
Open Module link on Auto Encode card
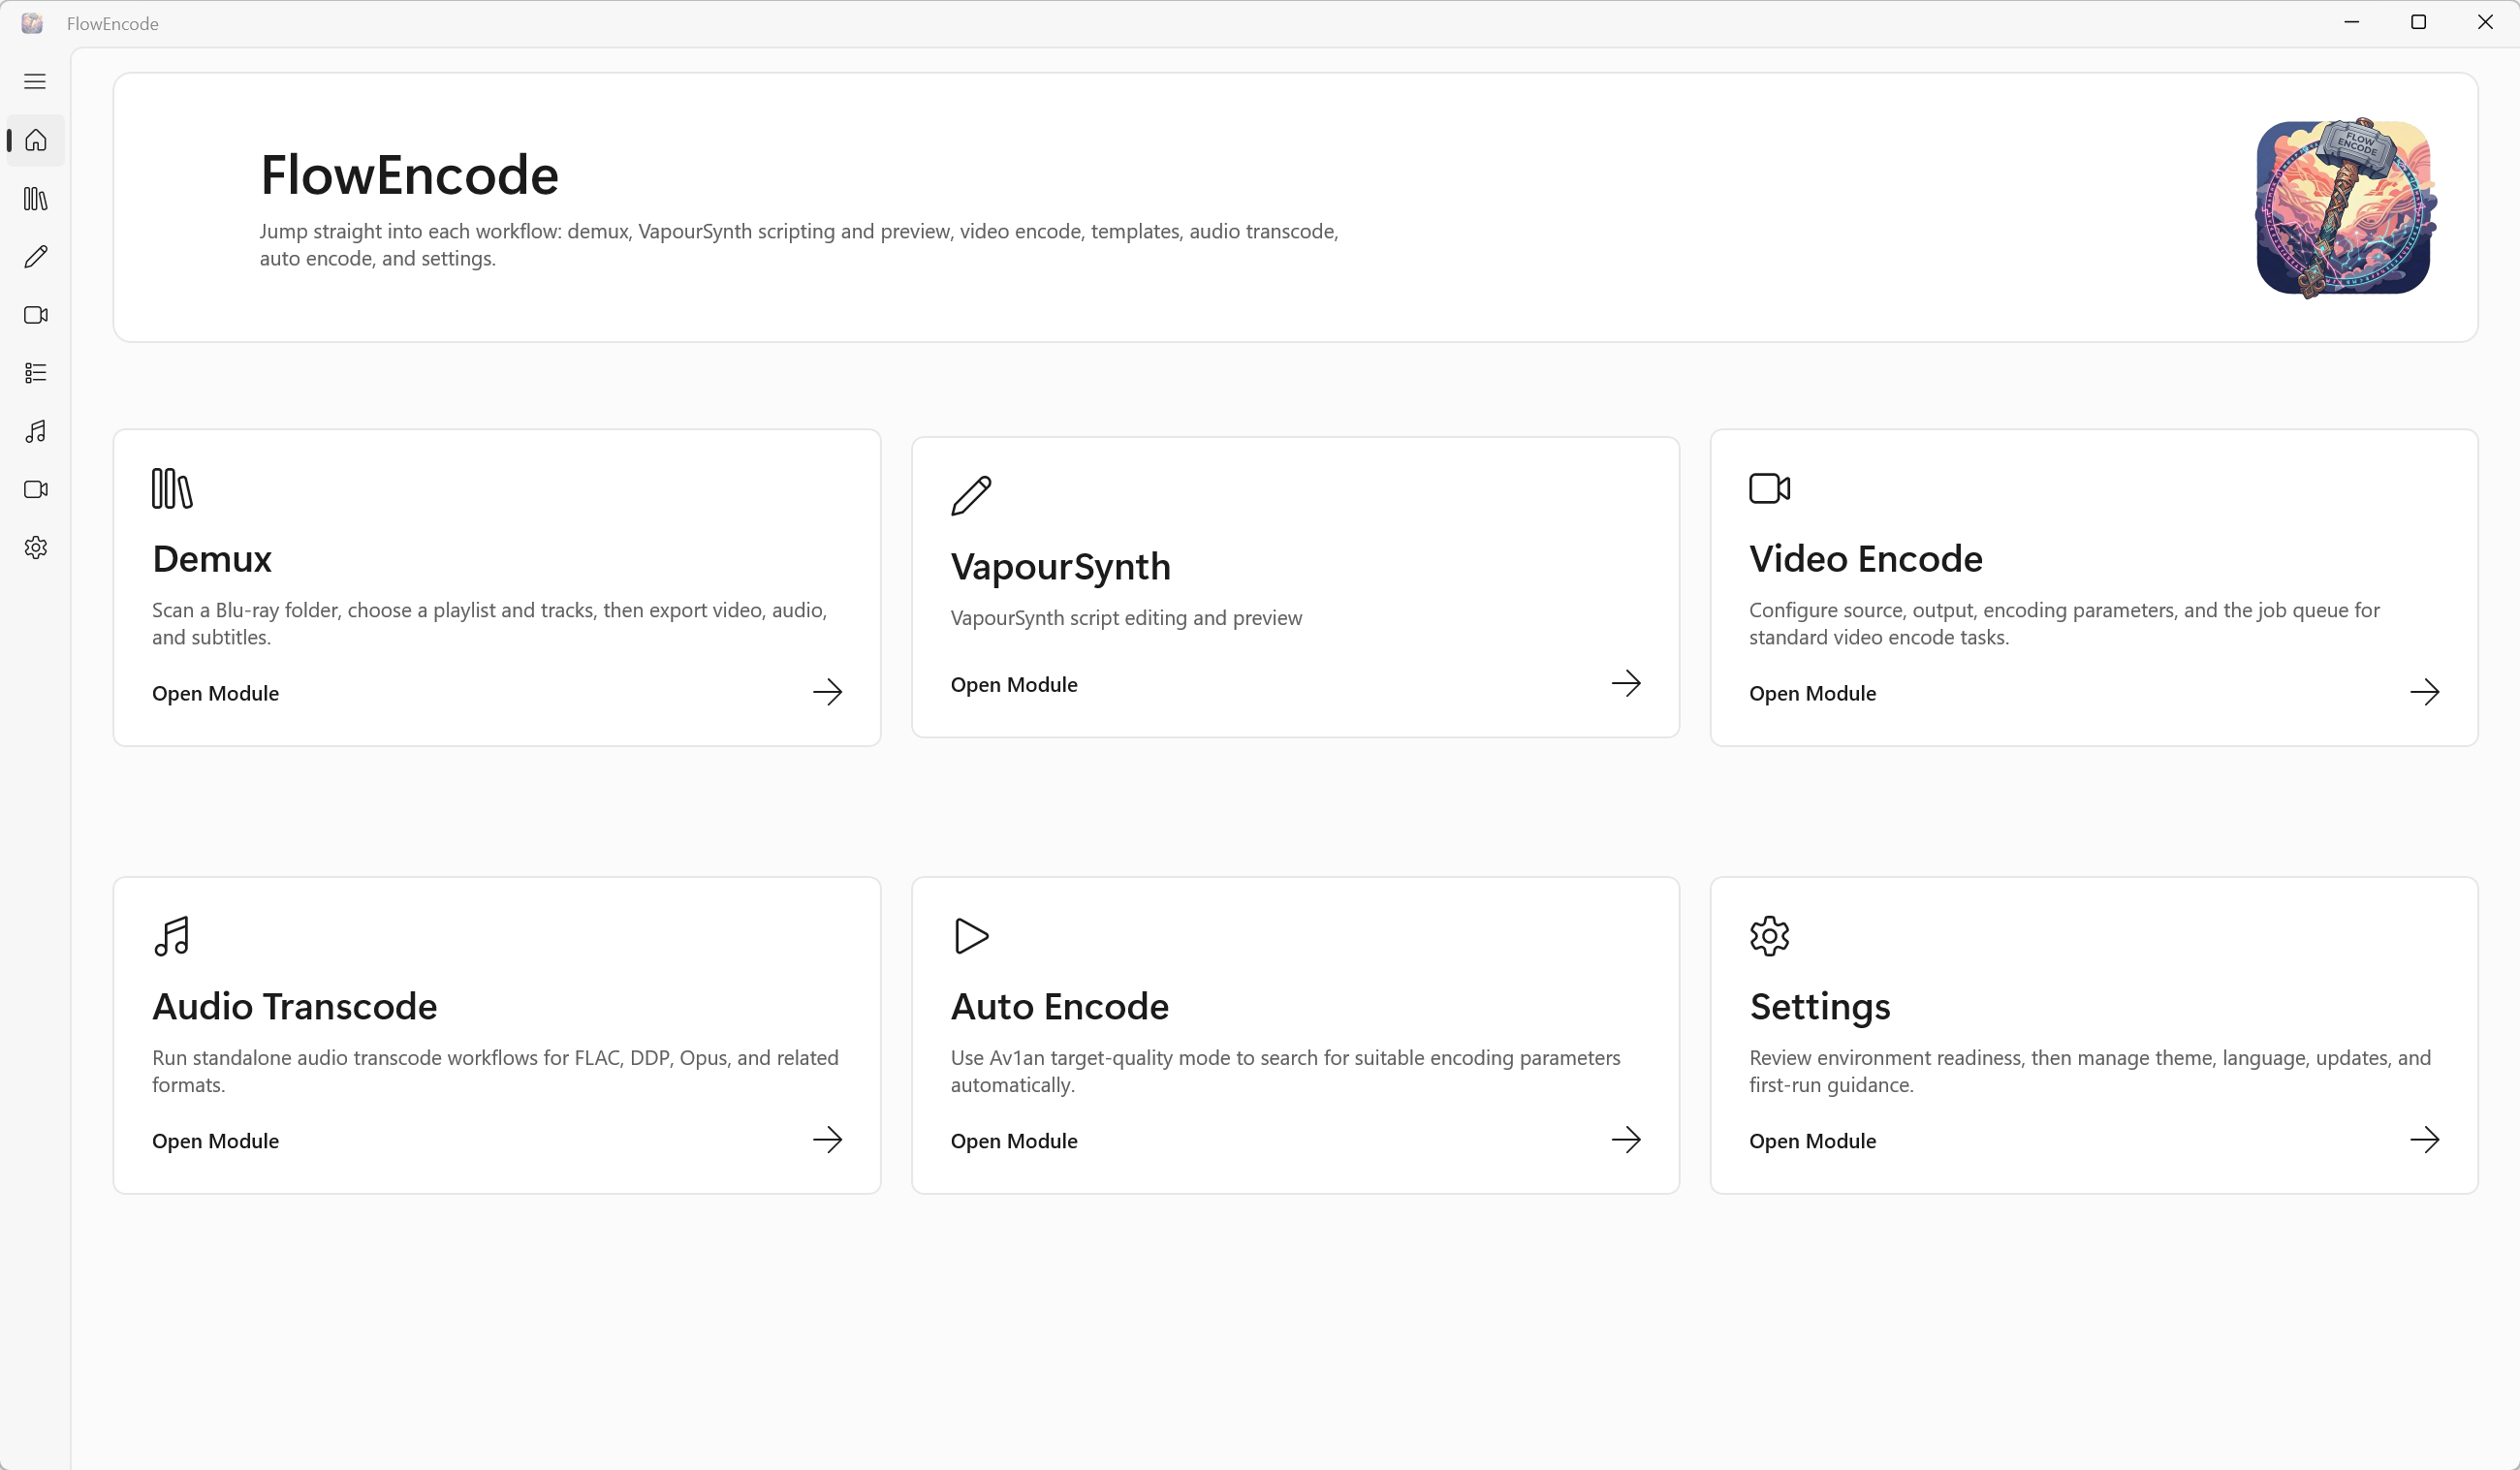1014,1141
